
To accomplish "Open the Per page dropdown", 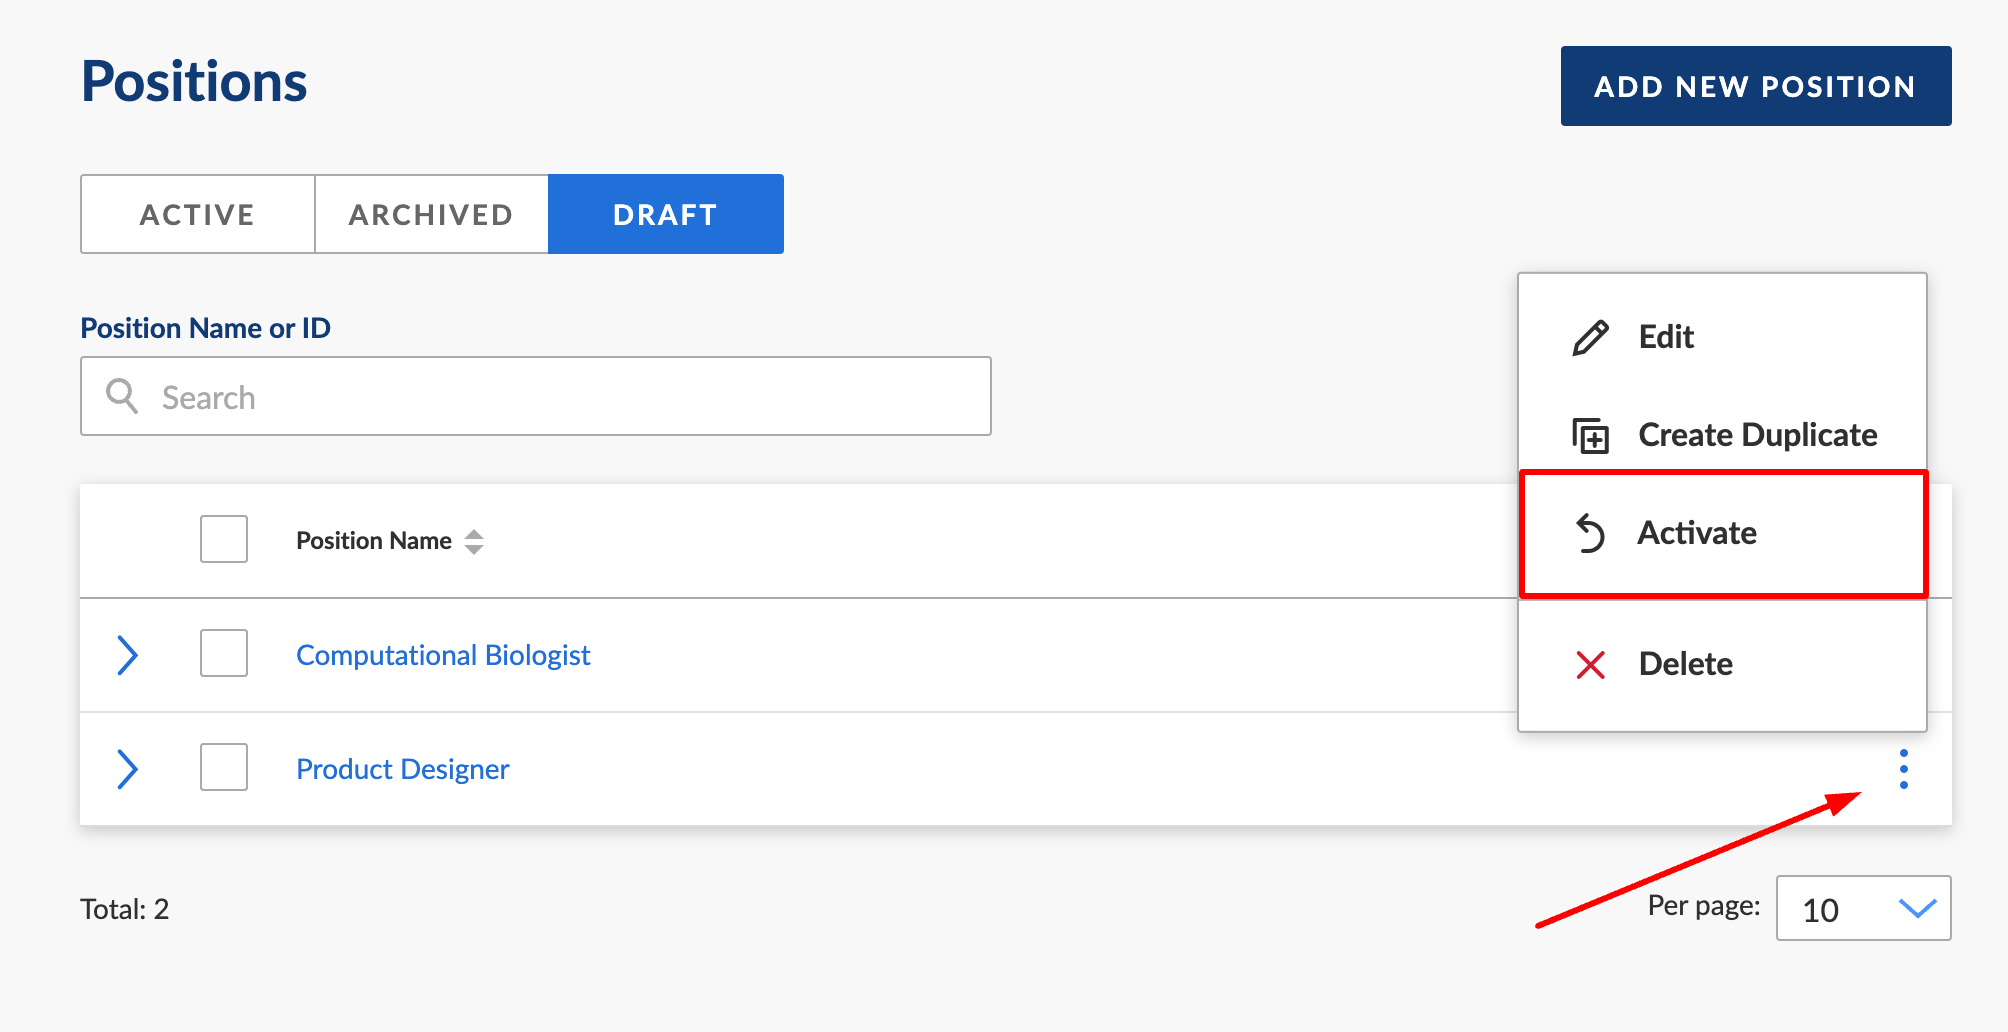I will 1863,908.
